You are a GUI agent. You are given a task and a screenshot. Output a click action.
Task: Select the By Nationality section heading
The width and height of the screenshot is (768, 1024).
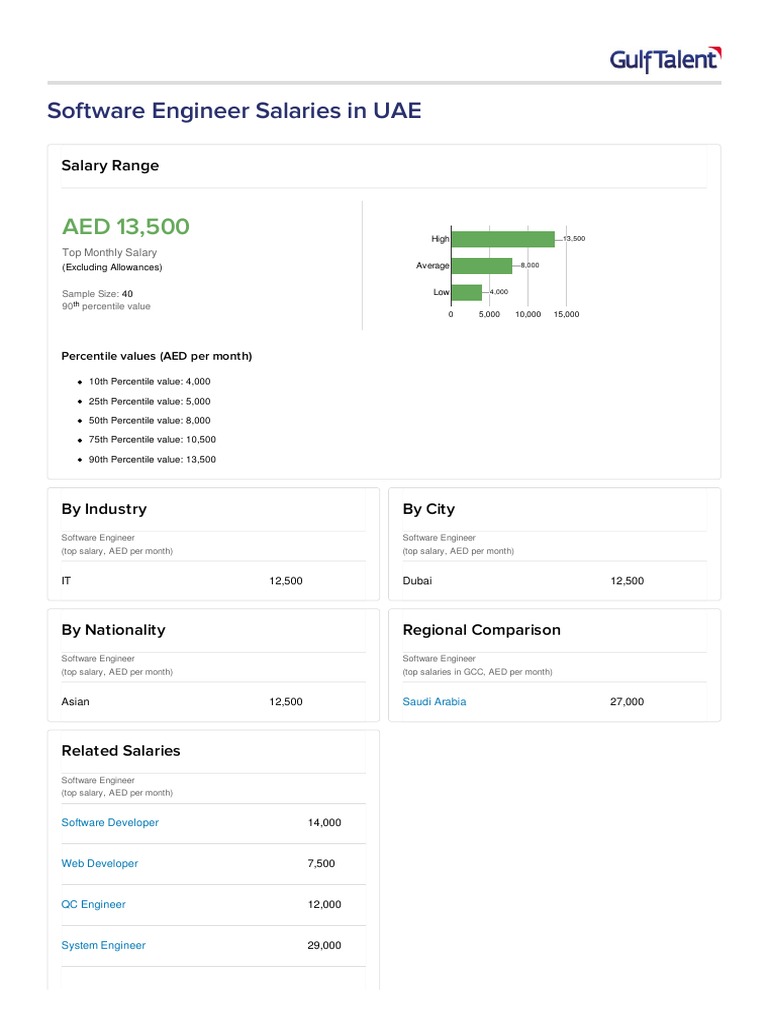113,630
